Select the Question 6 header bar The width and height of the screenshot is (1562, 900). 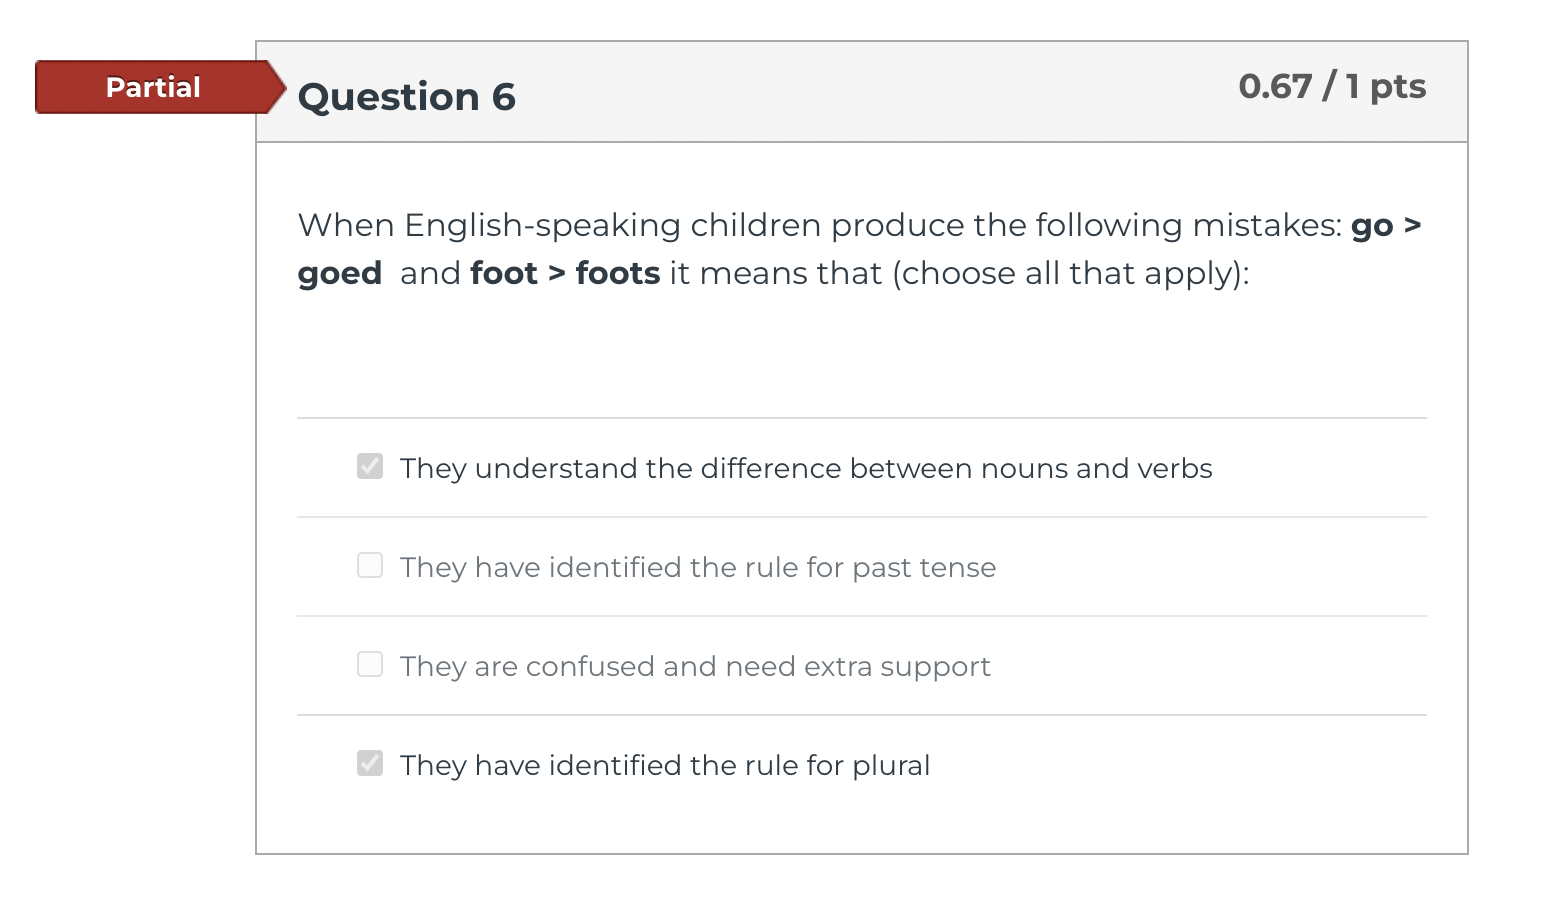(860, 91)
